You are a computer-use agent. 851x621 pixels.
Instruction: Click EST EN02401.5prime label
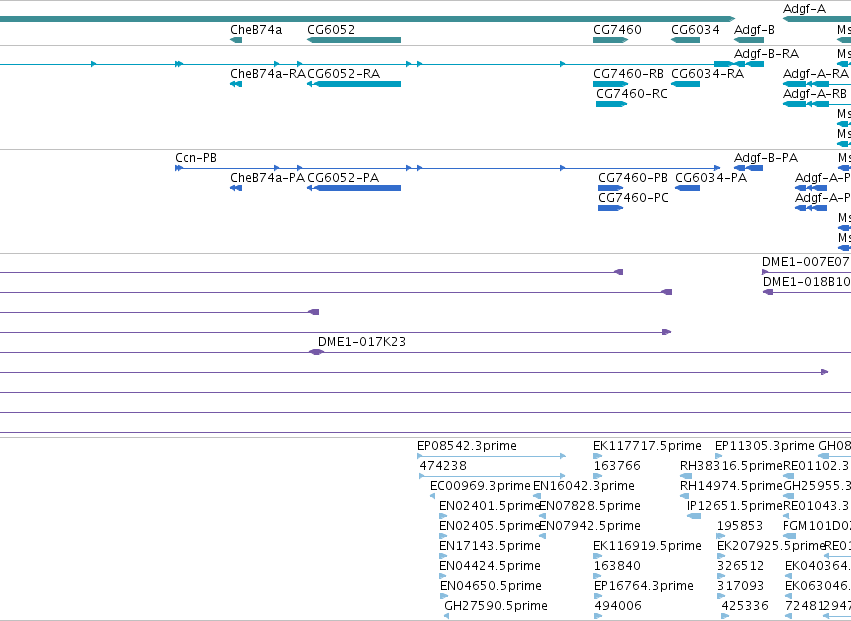(x=490, y=506)
